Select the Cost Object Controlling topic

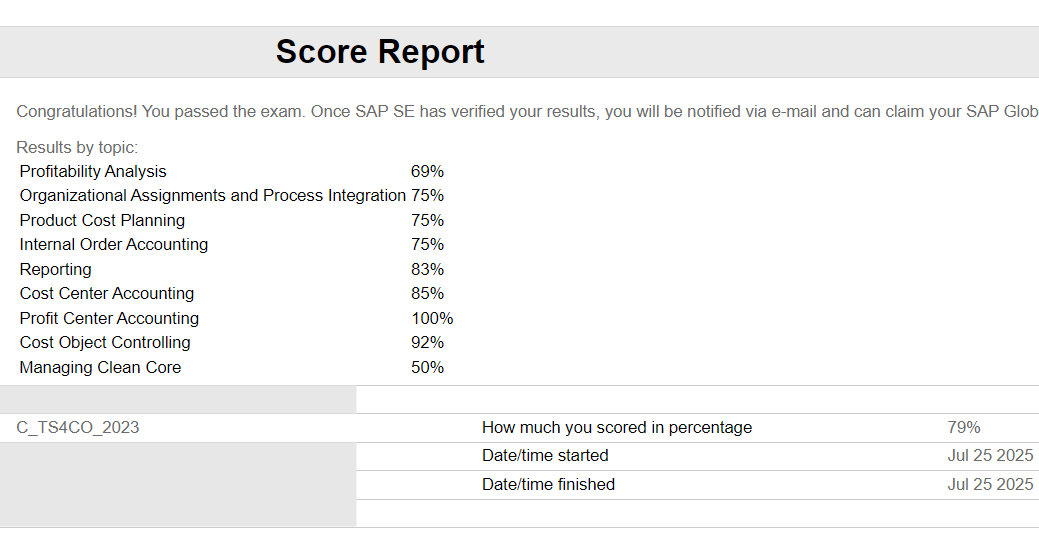[x=105, y=342]
